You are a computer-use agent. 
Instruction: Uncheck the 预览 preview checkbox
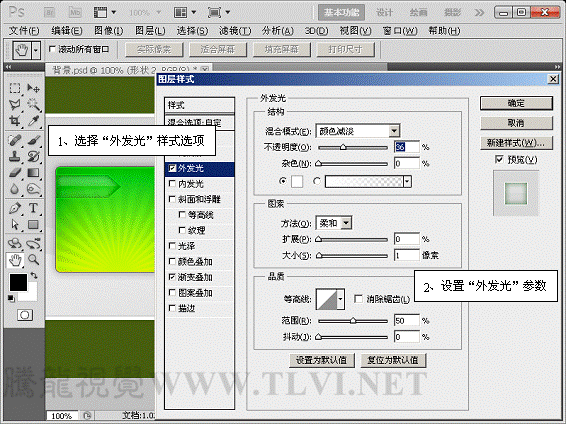[x=499, y=159]
